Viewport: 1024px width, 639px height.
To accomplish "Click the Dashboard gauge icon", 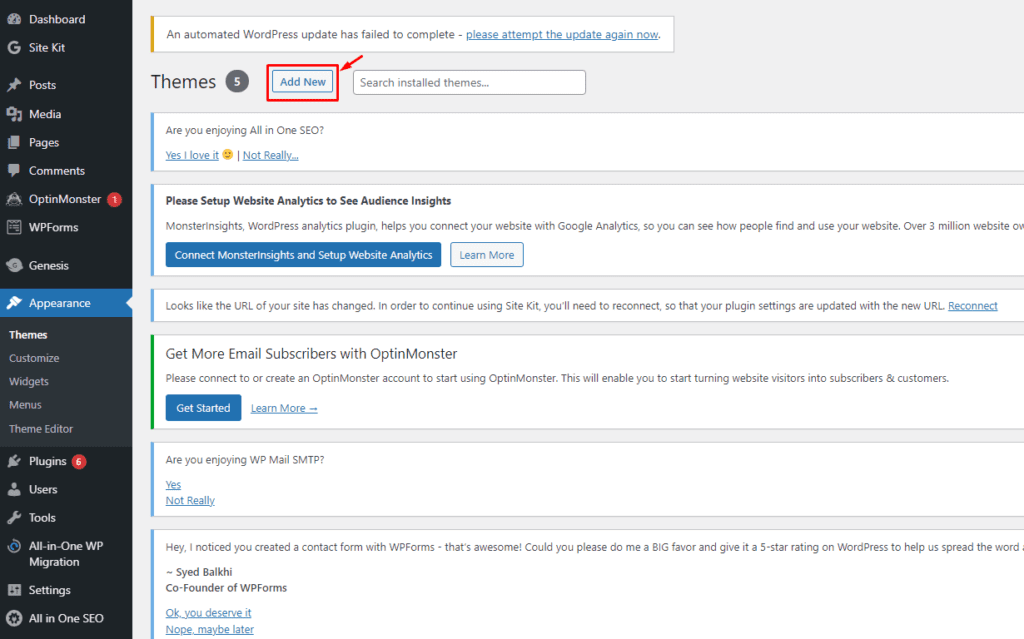I will click(x=14, y=19).
